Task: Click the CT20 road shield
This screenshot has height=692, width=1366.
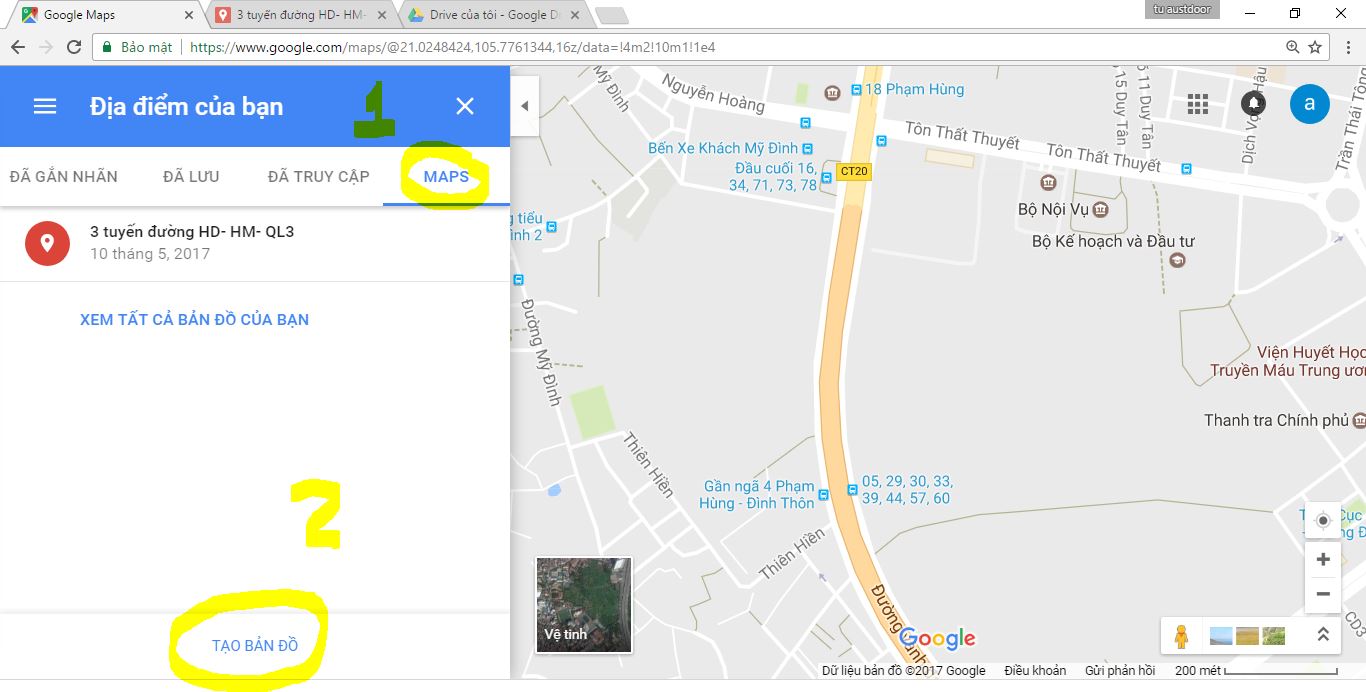Action: [x=854, y=172]
